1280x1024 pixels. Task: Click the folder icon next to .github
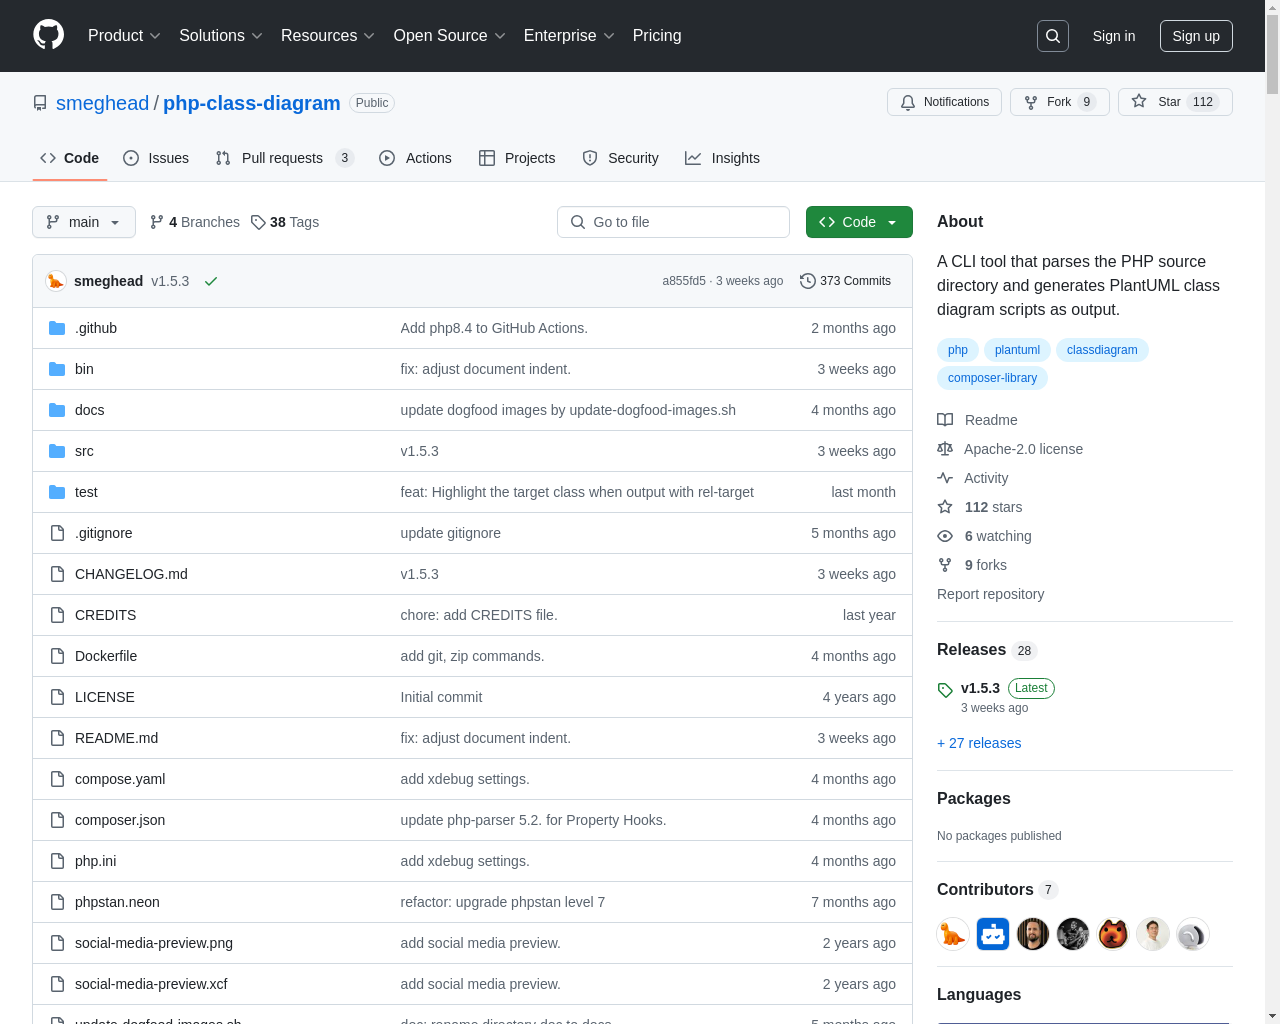point(57,328)
